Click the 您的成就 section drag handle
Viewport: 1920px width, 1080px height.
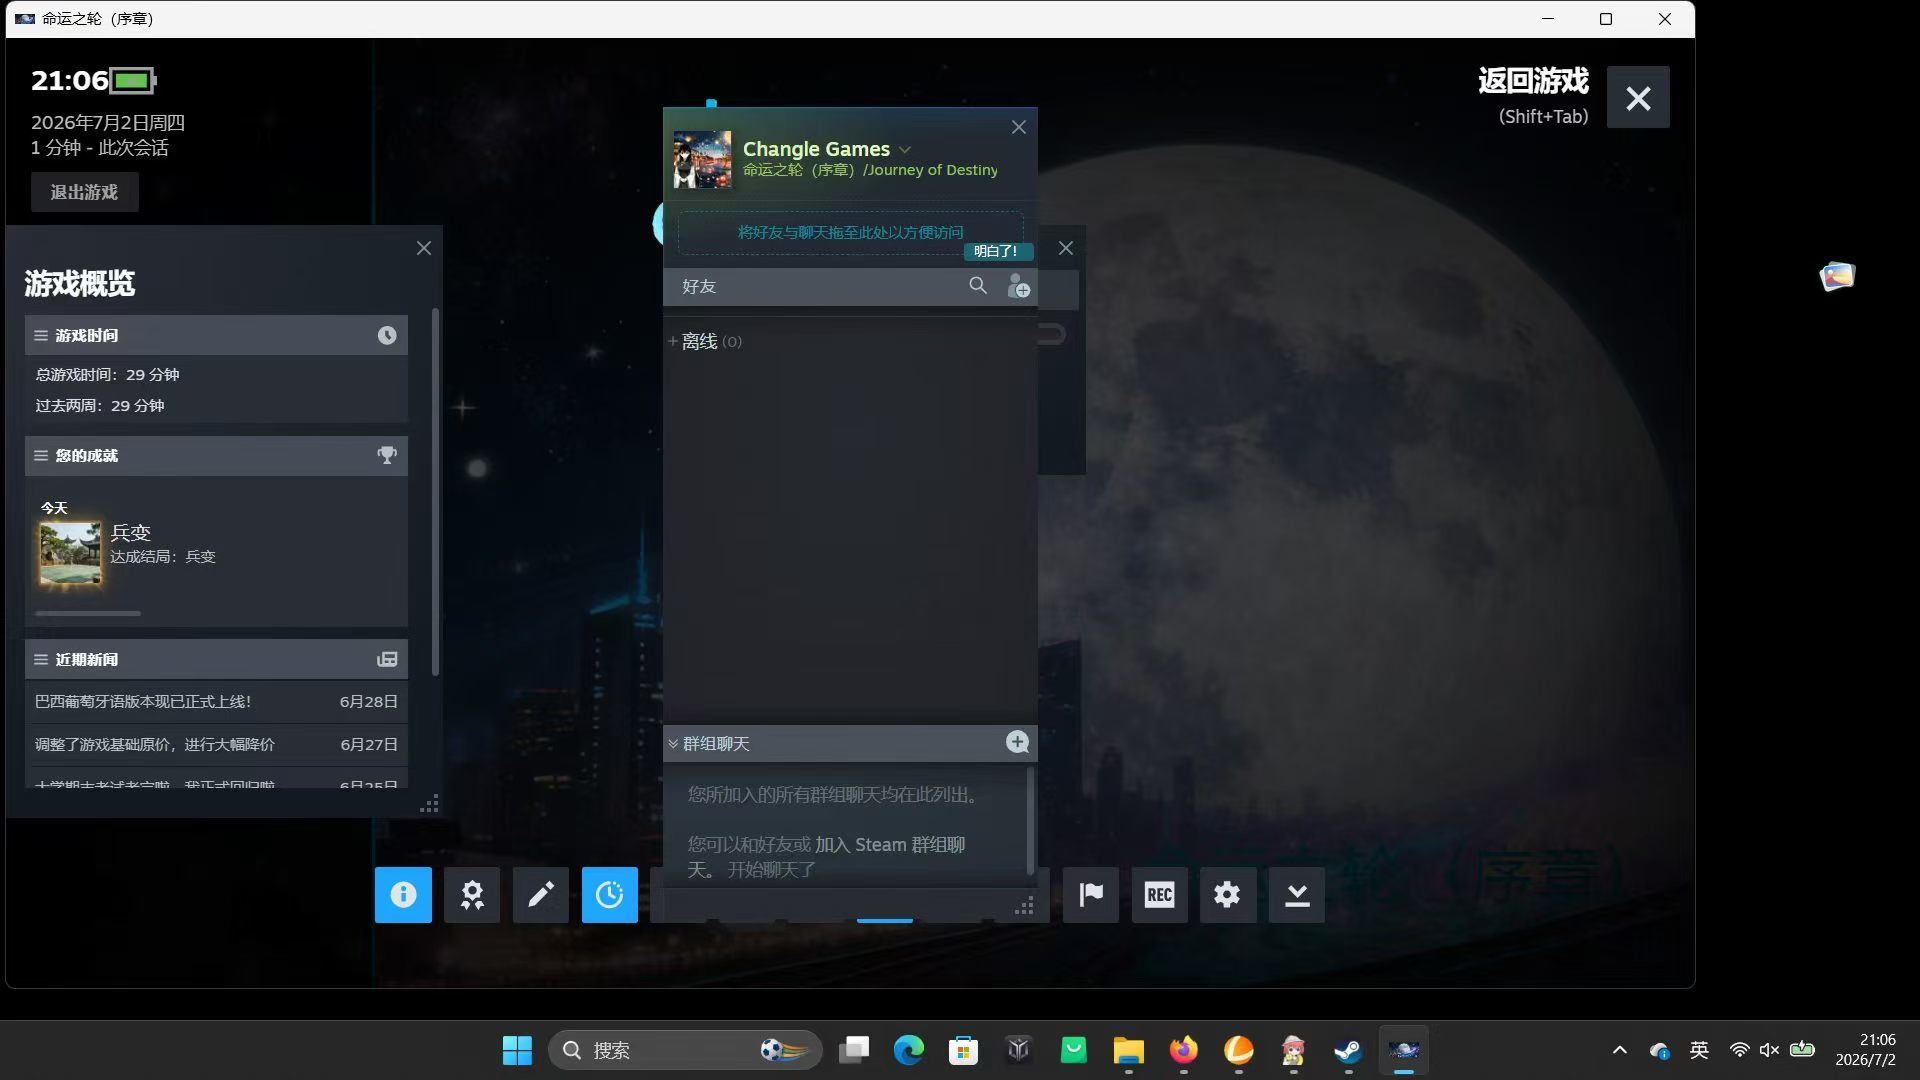[41, 456]
